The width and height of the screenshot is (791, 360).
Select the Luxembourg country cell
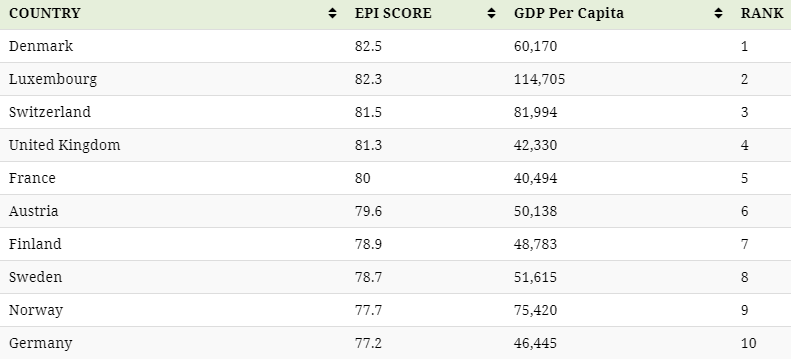(53, 79)
